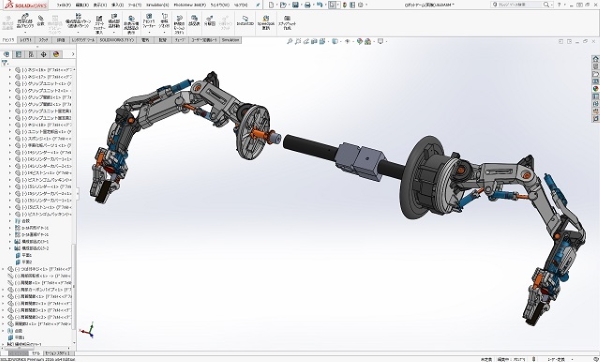Click the Help question mark button
Screen dimensions: 600x362
(x=559, y=5)
